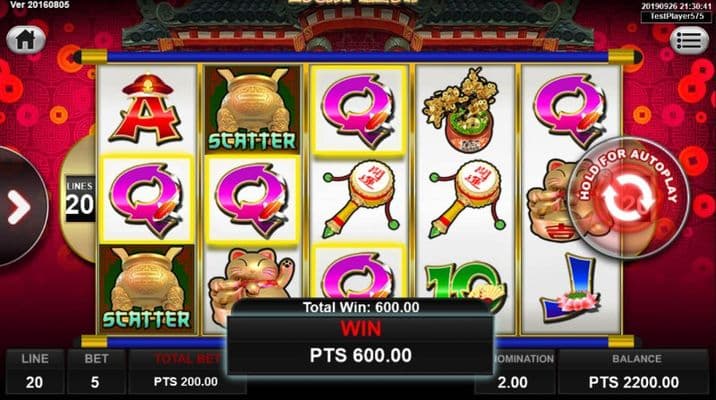Select the highlighted Q in the first reel
Screen dimensions: 716x400
click(147, 199)
